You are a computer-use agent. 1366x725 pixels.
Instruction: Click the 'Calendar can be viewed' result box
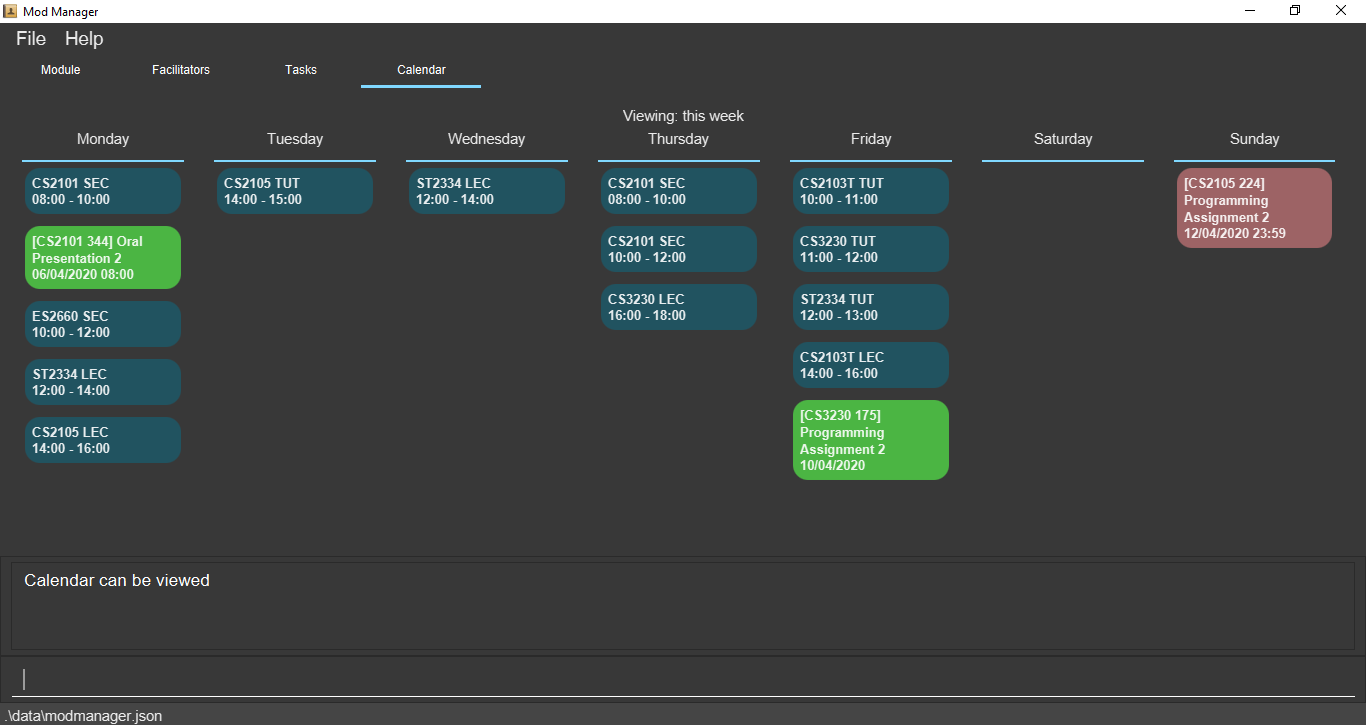coord(683,606)
